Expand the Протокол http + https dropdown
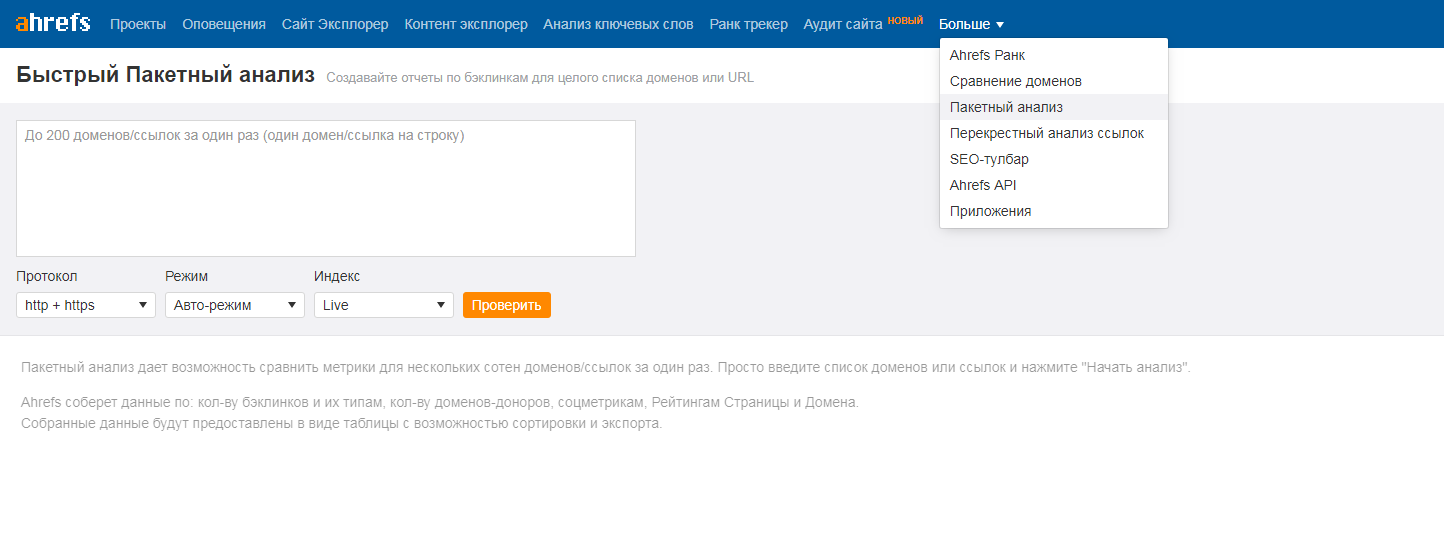The image size is (1444, 545). click(x=86, y=305)
